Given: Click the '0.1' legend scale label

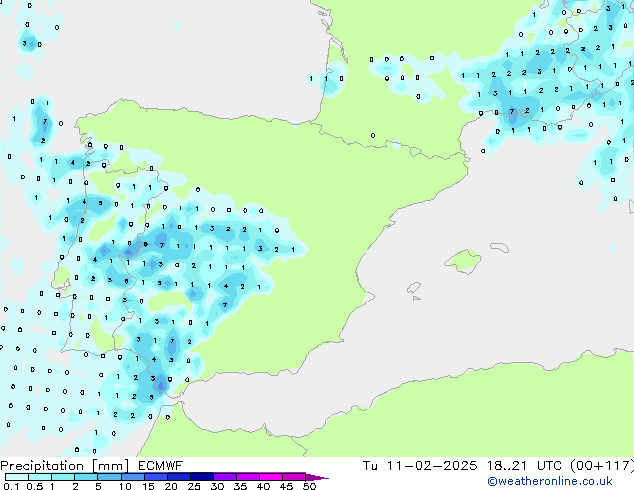Looking at the screenshot, I should (11, 486).
